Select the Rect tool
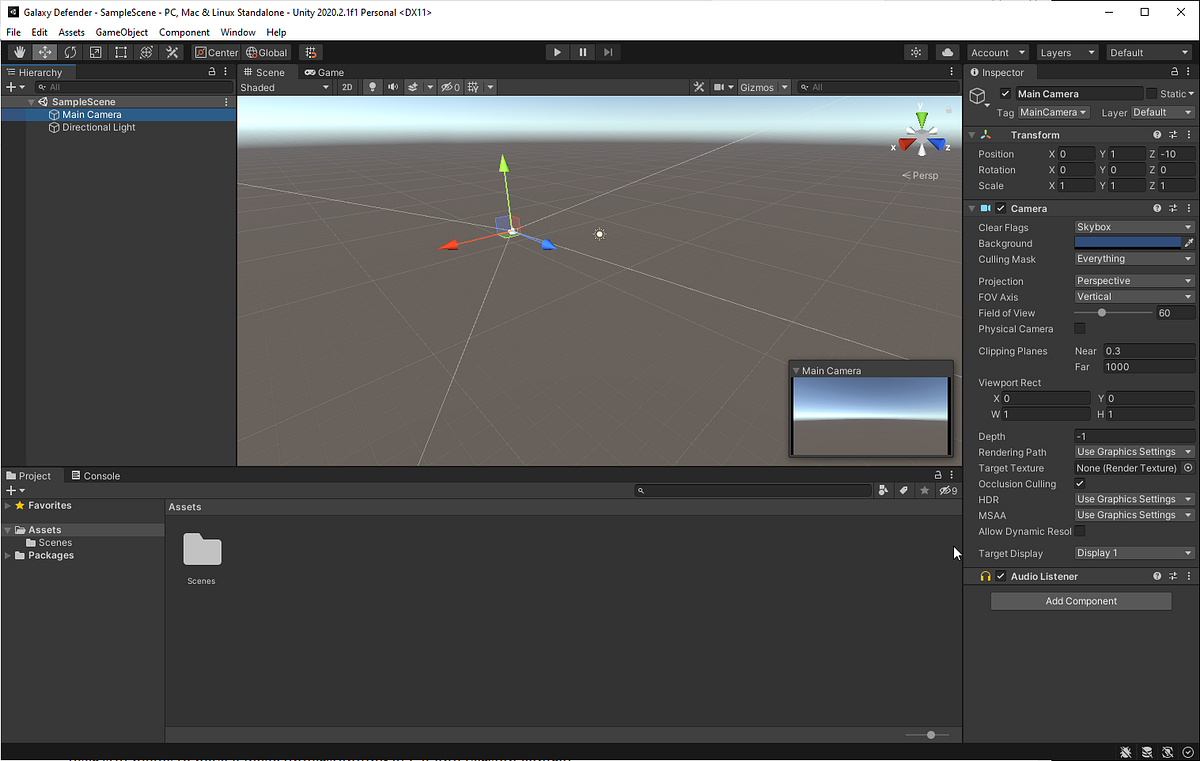Viewport: 1200px width, 761px height. point(120,52)
